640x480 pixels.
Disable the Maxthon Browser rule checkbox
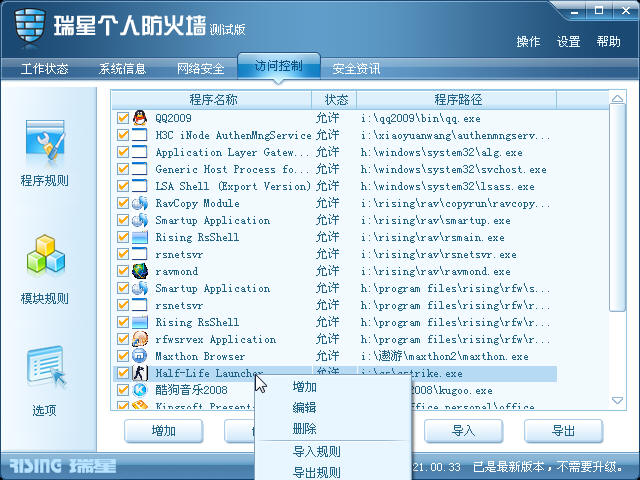[123, 356]
